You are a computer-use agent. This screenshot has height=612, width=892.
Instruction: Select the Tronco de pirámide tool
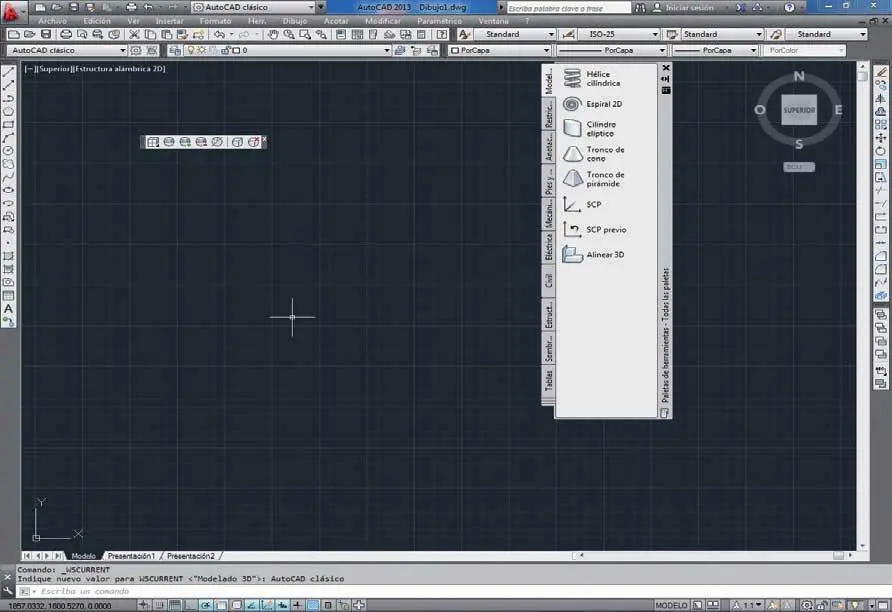pyautogui.click(x=604, y=179)
